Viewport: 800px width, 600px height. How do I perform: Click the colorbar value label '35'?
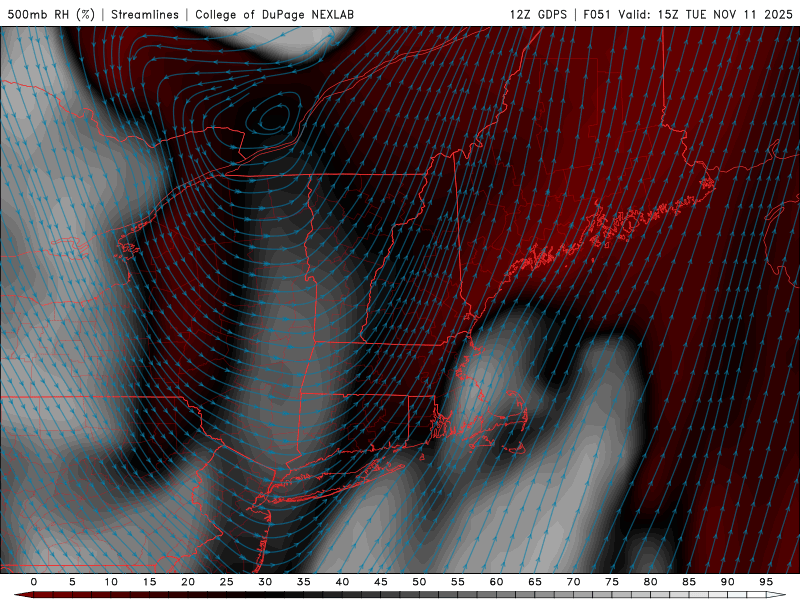(x=303, y=582)
